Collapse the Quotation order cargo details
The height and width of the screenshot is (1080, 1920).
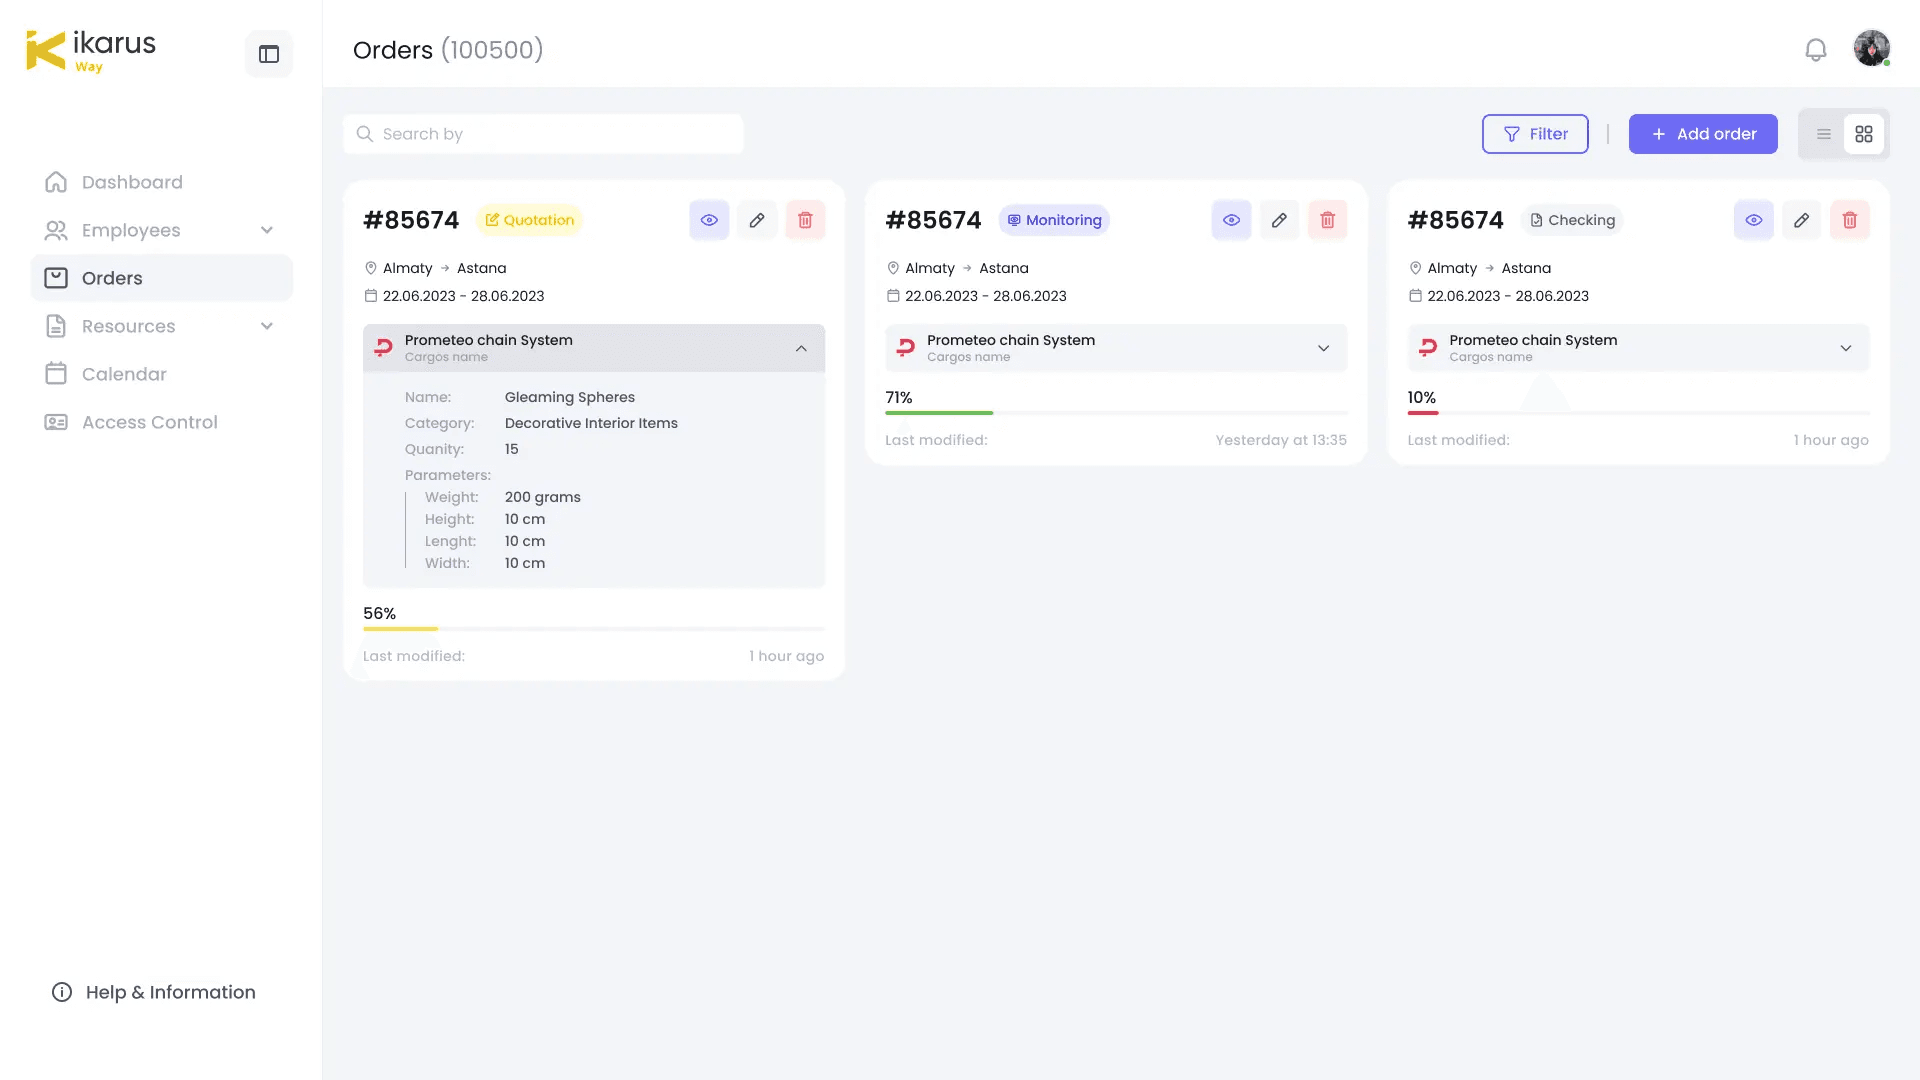click(x=801, y=348)
